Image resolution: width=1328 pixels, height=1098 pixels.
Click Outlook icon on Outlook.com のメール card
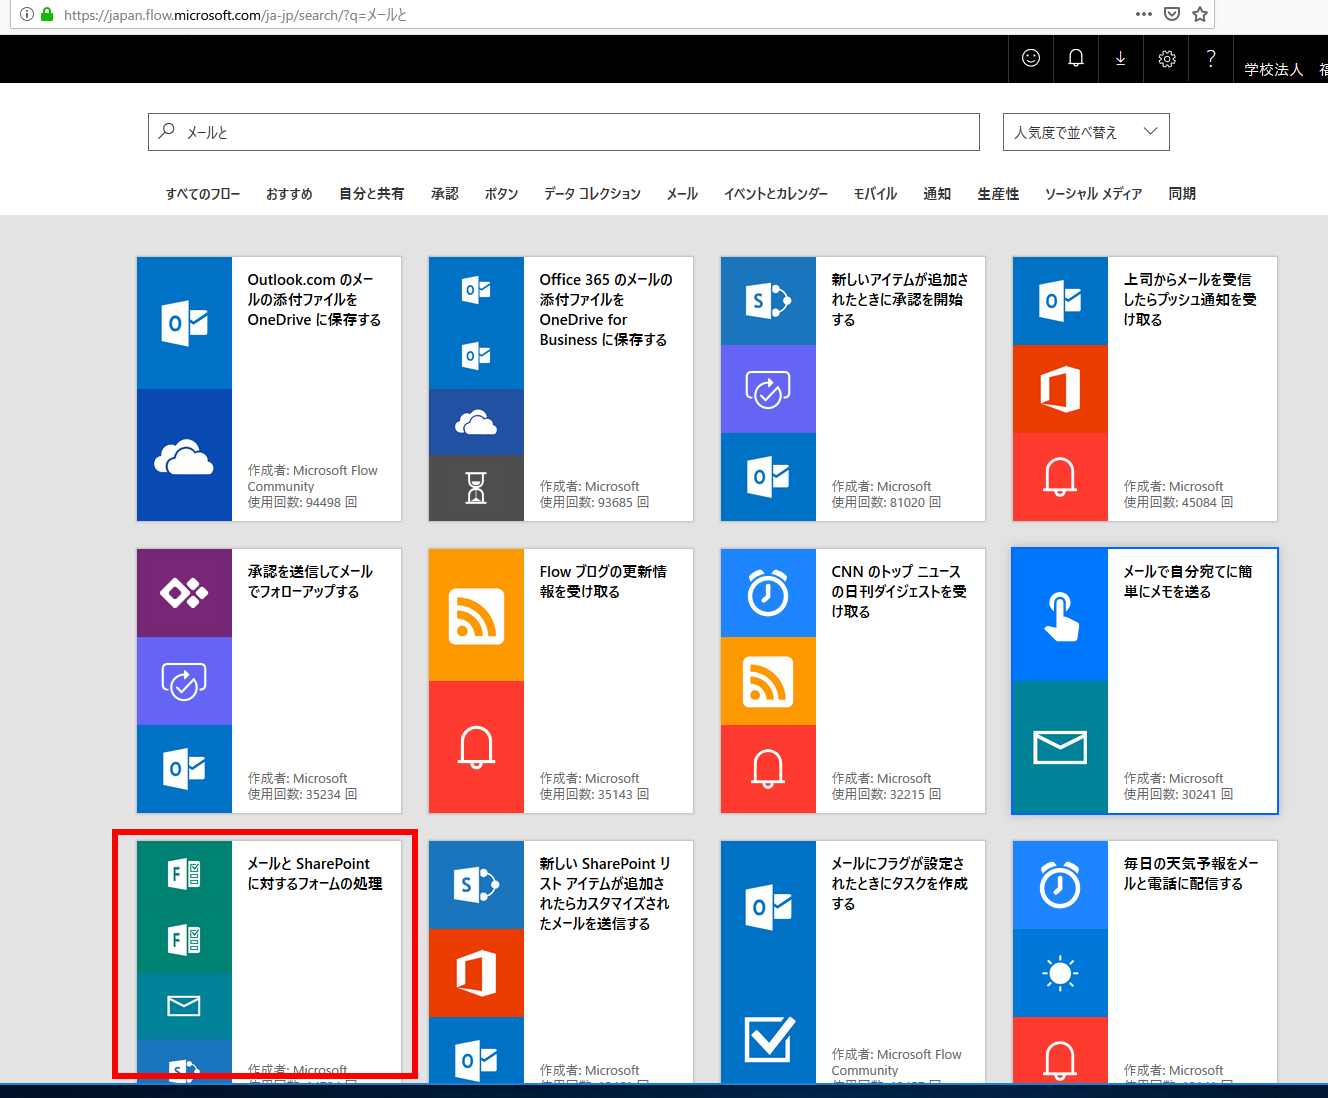tap(184, 323)
